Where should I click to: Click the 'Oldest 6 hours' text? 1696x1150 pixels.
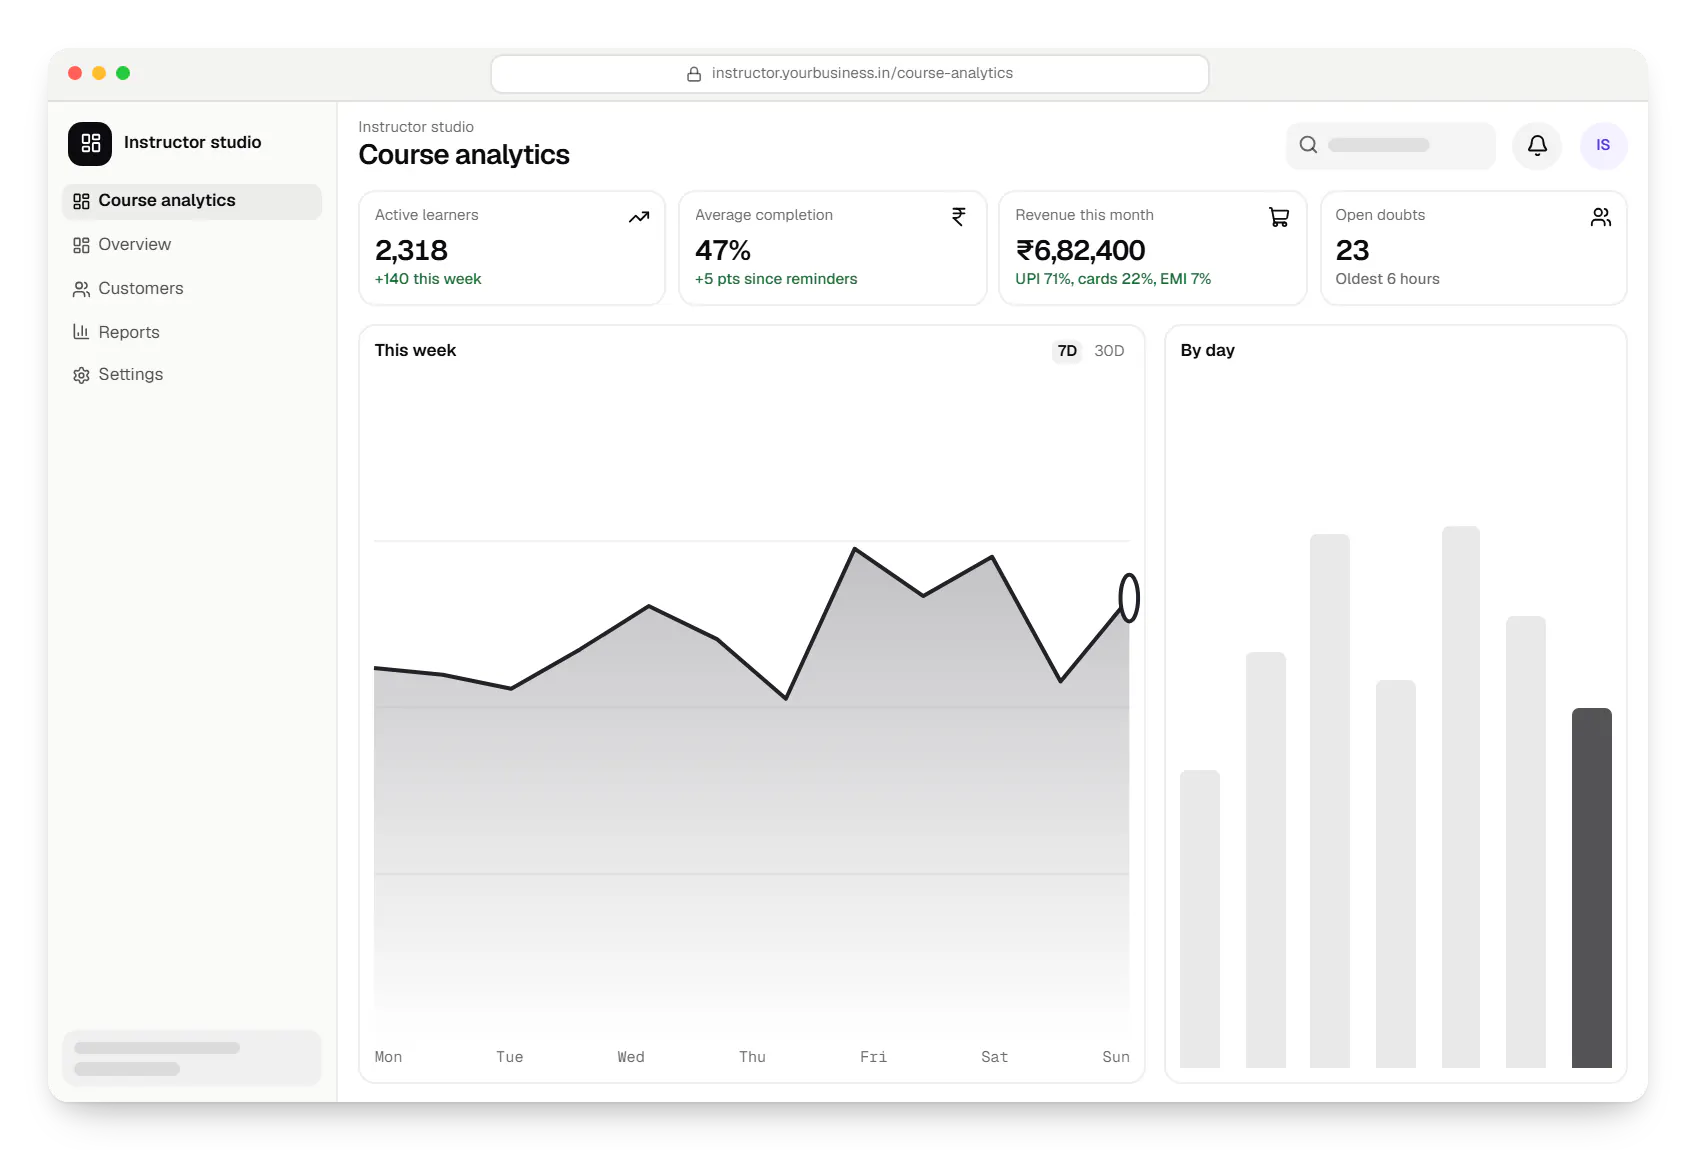1387,279
